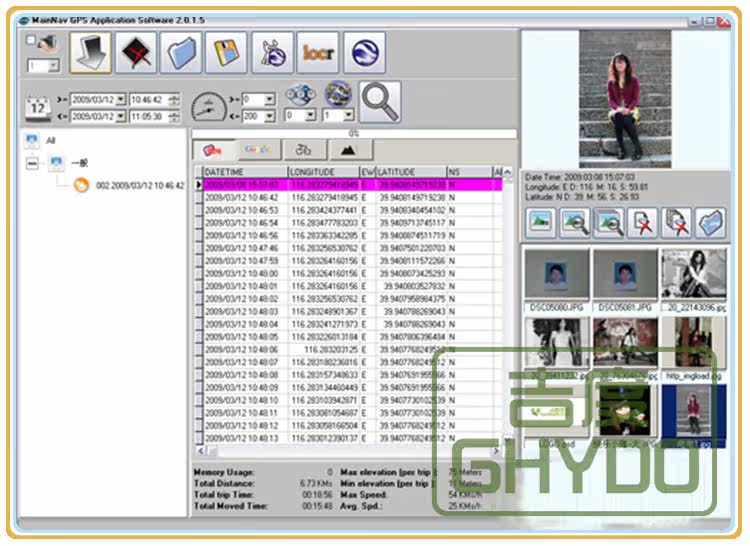The height and width of the screenshot is (546, 750).
Task: Click the show photo icon in photo toolbar
Action: point(540,223)
